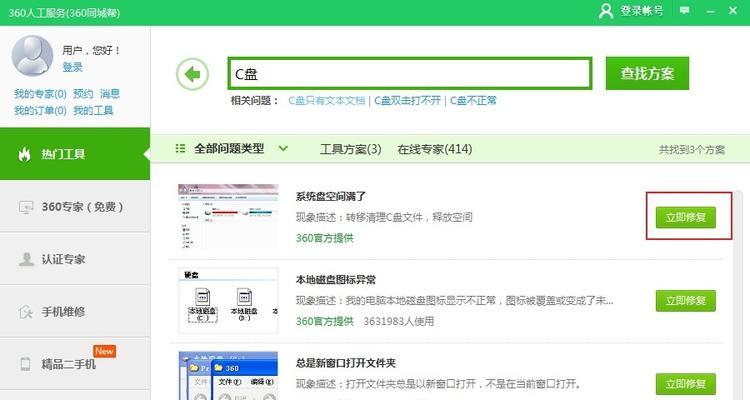This screenshot has width=750, height=400.
Task: Click the 本地磁盘图标异常 title
Action: tap(336, 279)
